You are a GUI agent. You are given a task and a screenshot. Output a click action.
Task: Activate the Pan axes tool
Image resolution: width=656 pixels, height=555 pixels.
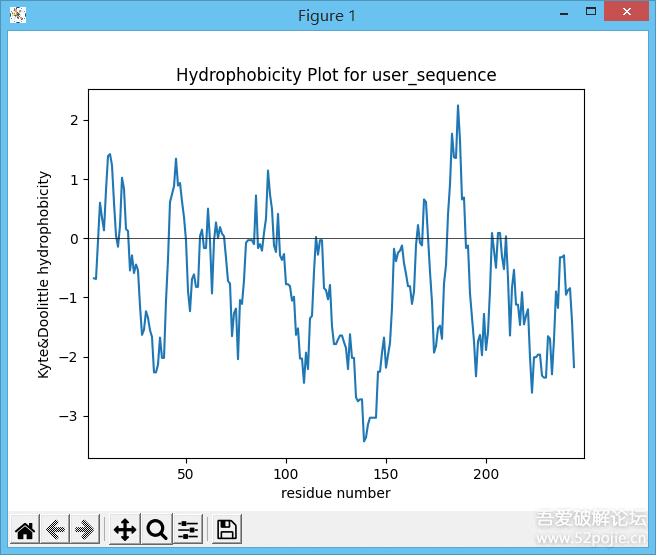[125, 529]
